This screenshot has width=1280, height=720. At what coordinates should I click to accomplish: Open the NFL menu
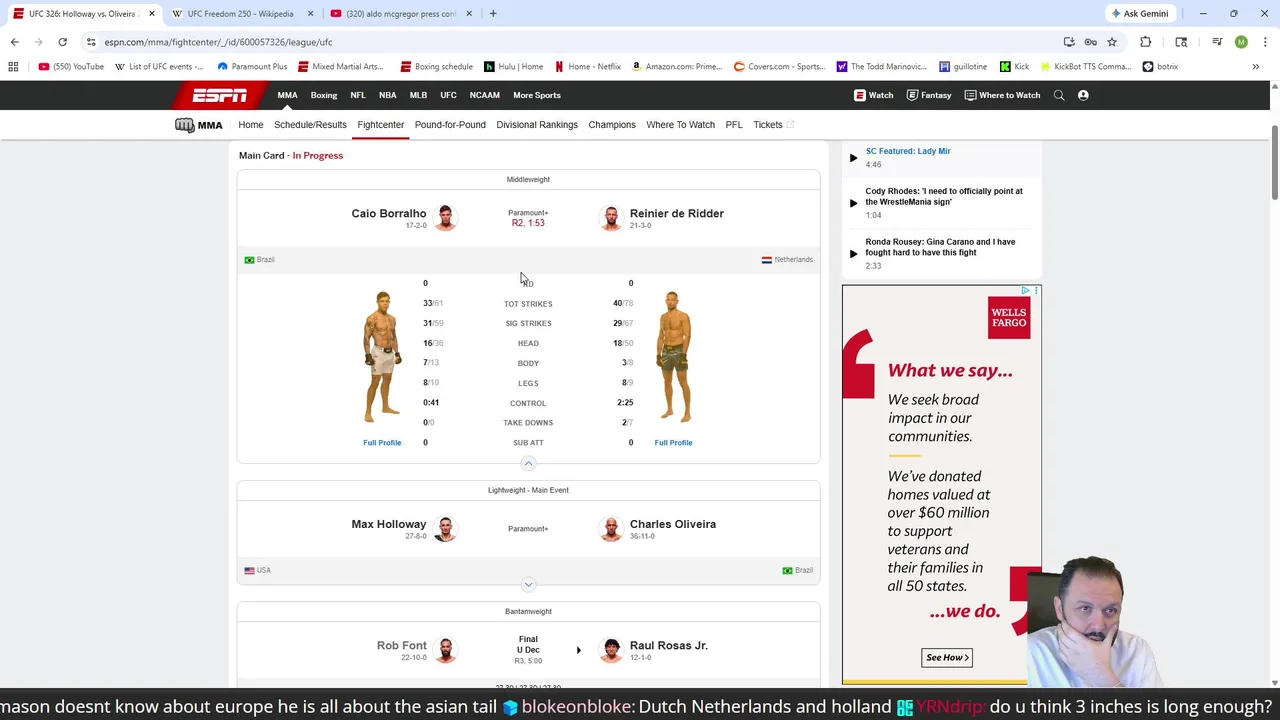coord(358,95)
